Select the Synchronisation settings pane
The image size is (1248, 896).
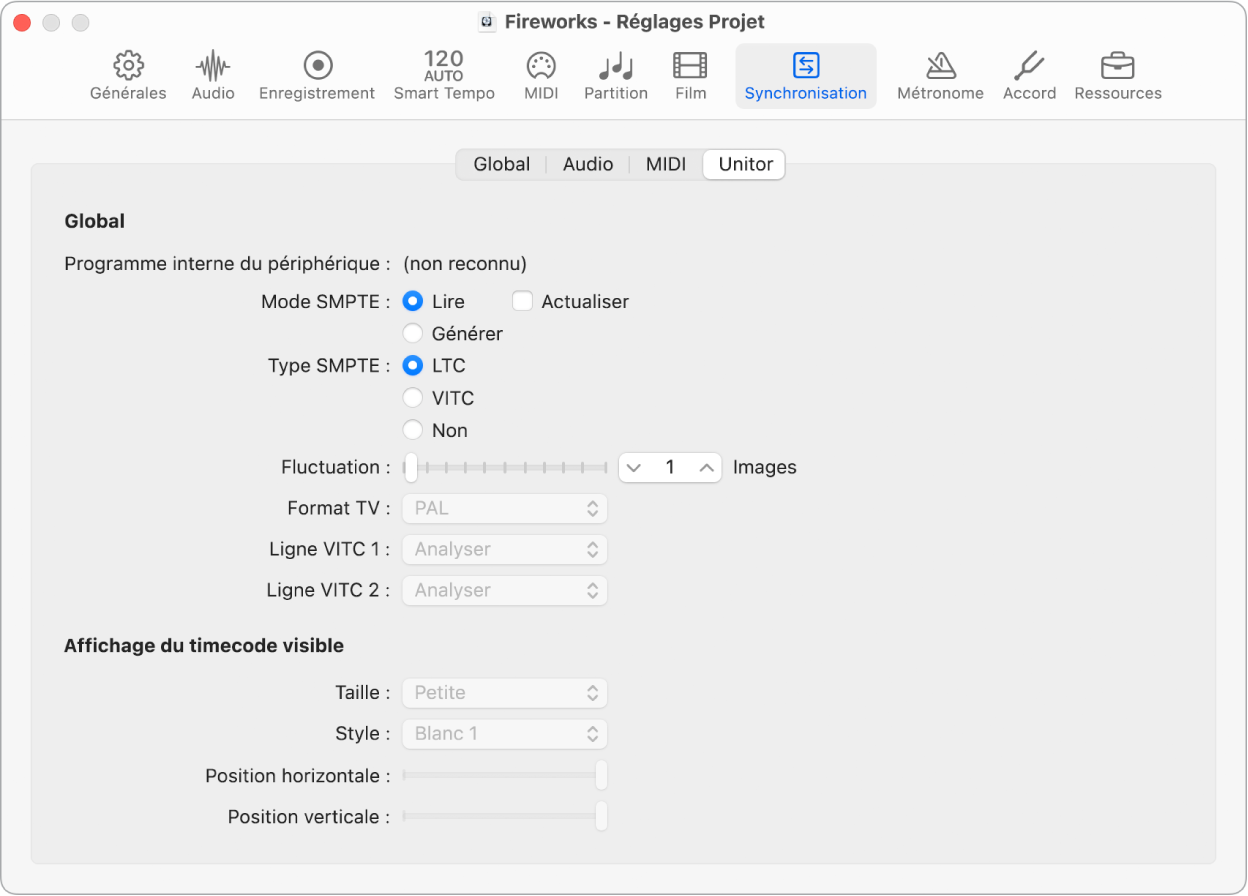pyautogui.click(x=806, y=76)
